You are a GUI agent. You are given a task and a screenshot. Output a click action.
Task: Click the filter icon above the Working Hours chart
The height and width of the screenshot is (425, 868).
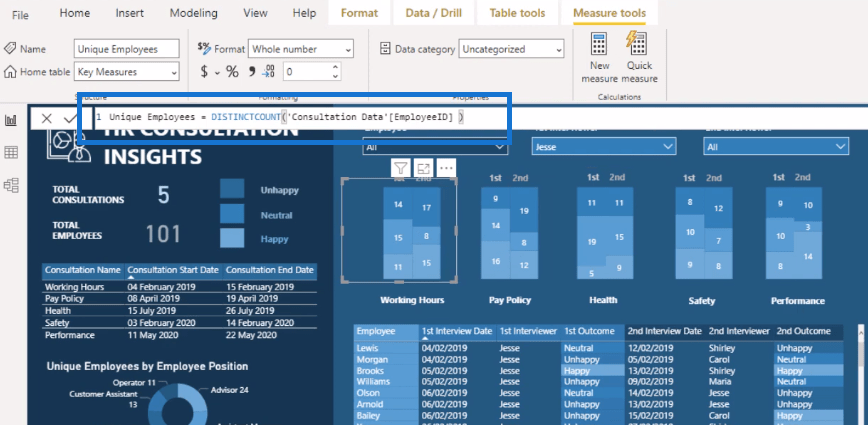coord(401,168)
